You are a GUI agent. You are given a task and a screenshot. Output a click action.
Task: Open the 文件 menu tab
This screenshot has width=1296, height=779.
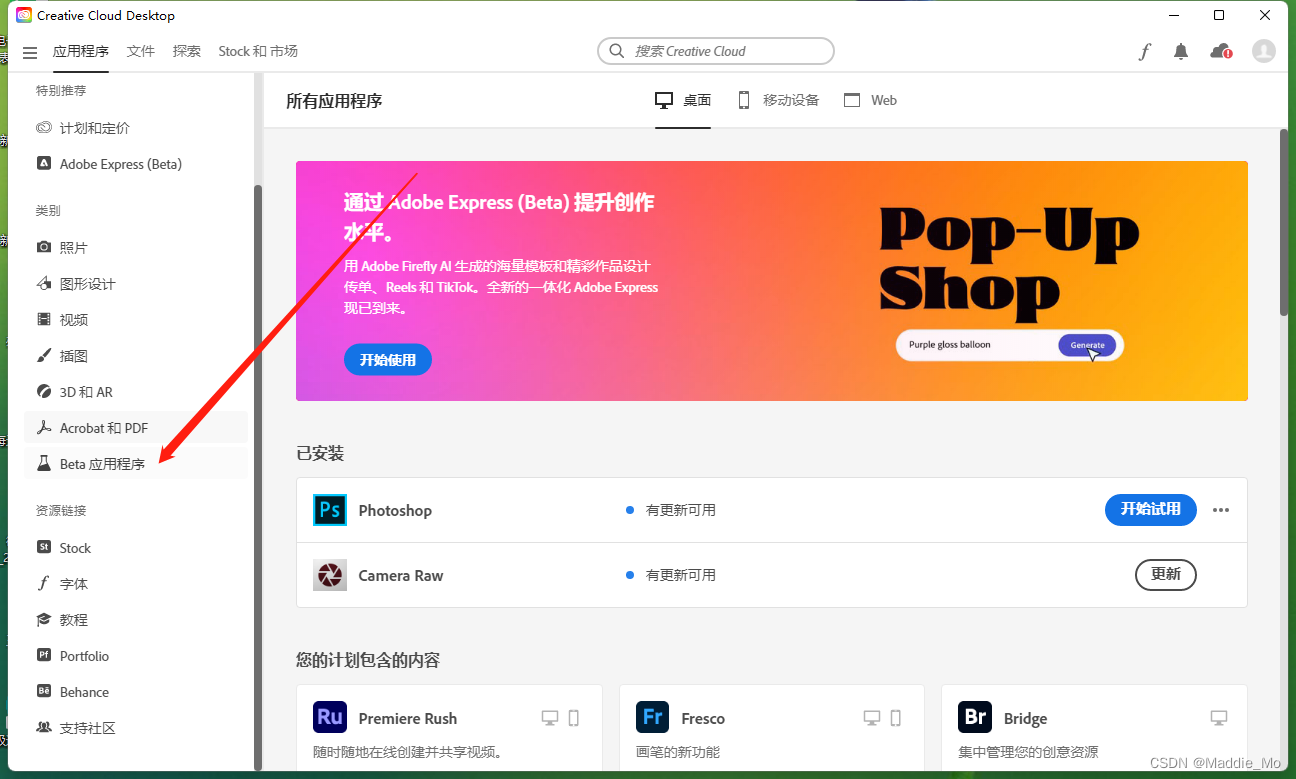(141, 51)
